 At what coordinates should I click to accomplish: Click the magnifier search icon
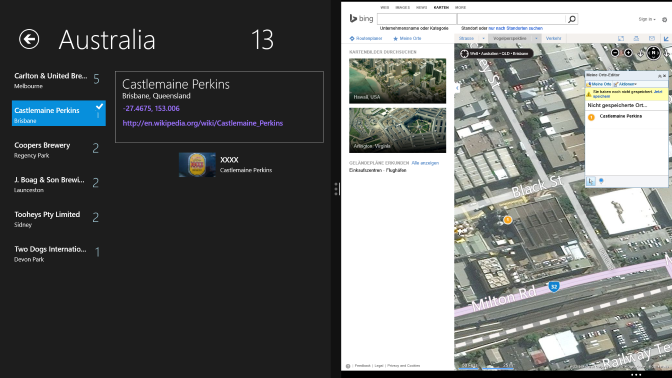pyautogui.click(x=572, y=19)
